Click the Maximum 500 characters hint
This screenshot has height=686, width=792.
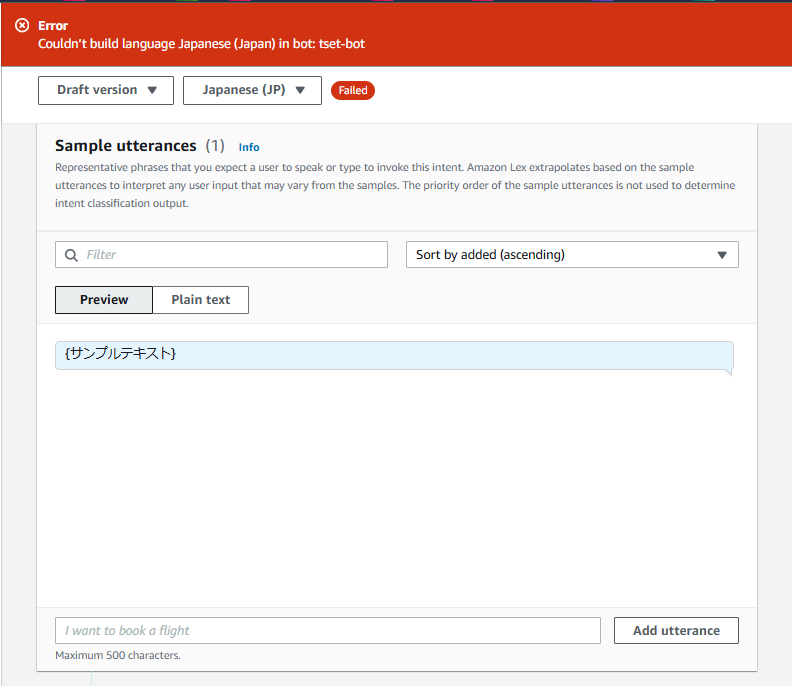pos(118,655)
